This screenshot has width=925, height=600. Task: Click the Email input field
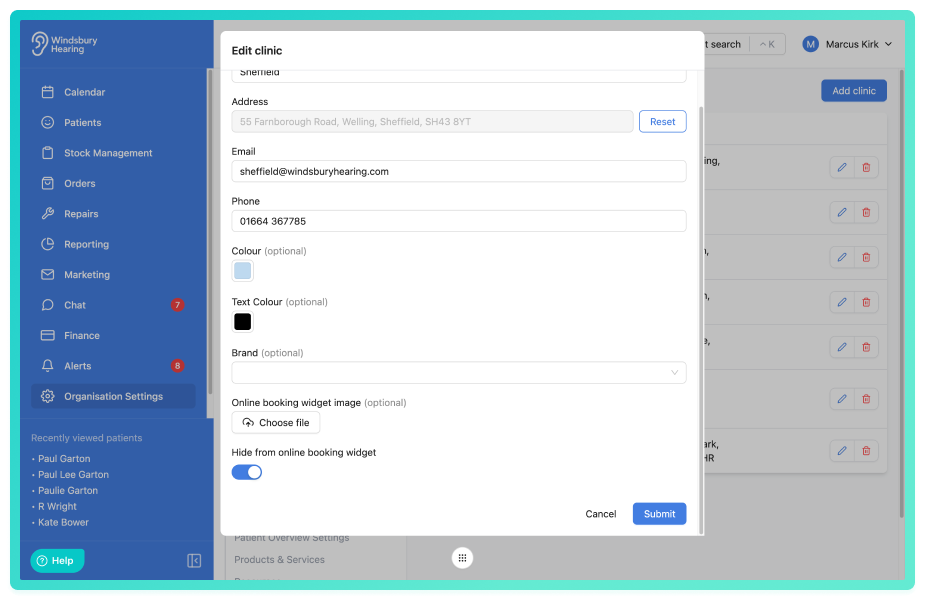(459, 171)
